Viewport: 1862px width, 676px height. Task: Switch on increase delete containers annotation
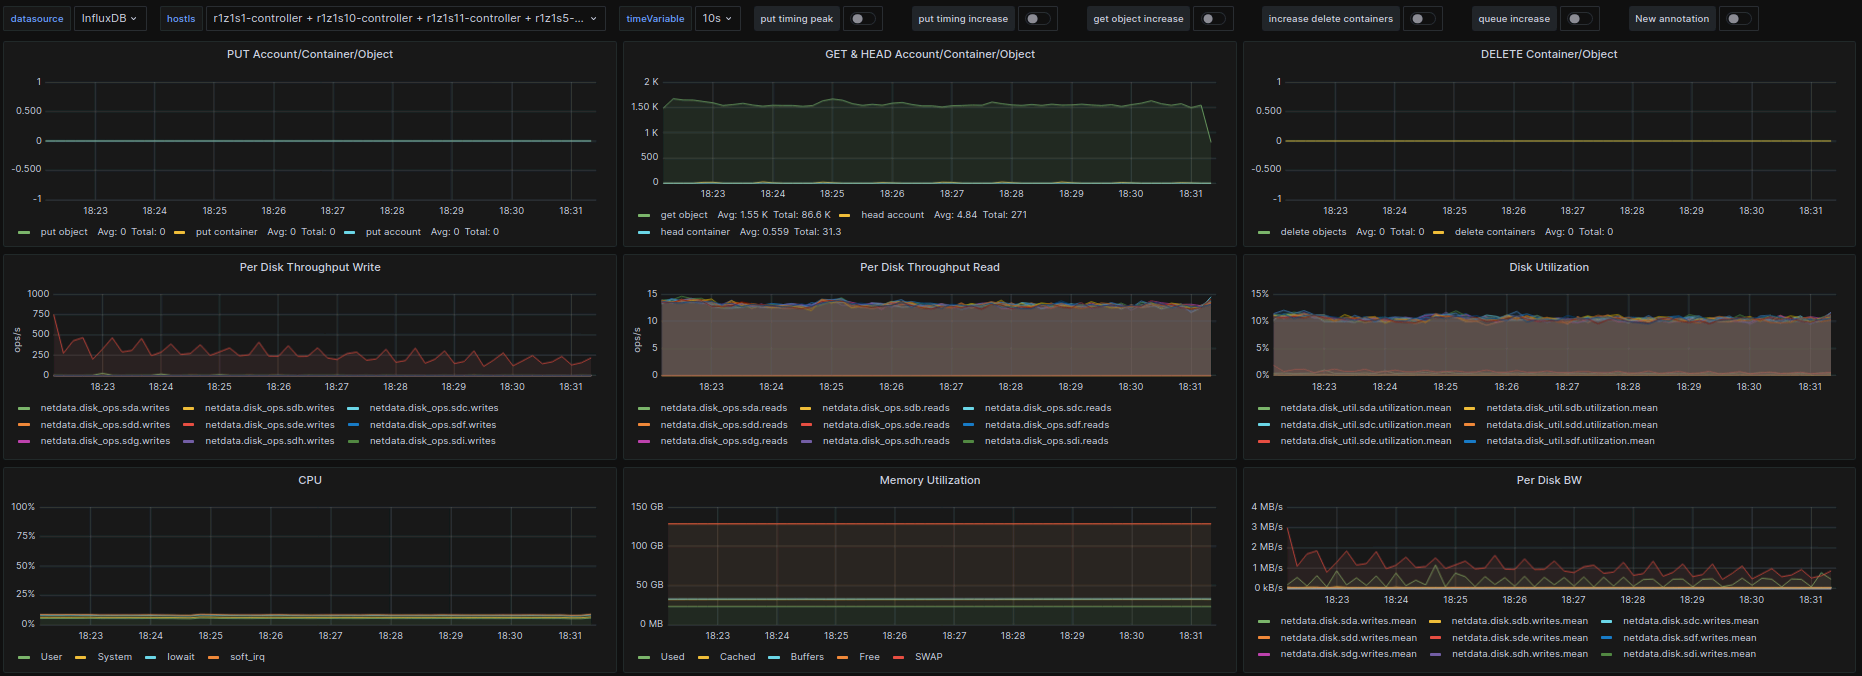1421,19
